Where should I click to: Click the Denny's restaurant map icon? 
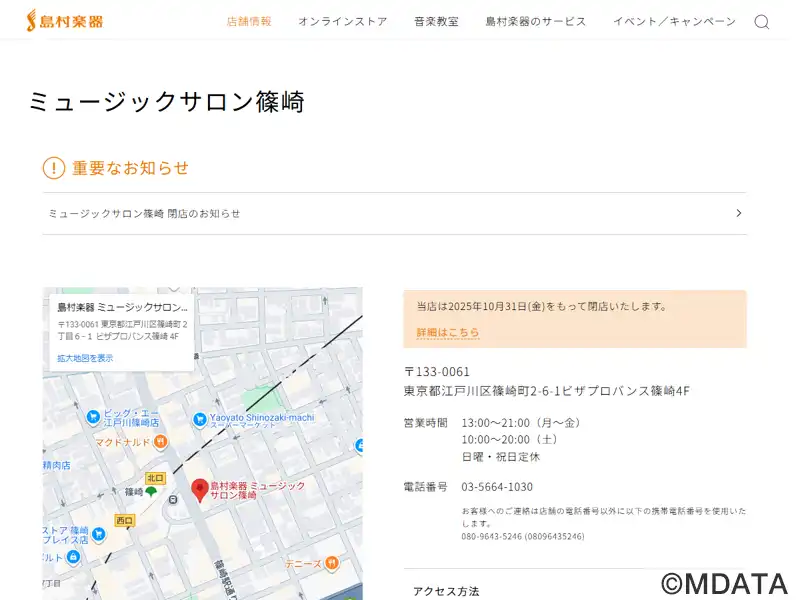332,564
